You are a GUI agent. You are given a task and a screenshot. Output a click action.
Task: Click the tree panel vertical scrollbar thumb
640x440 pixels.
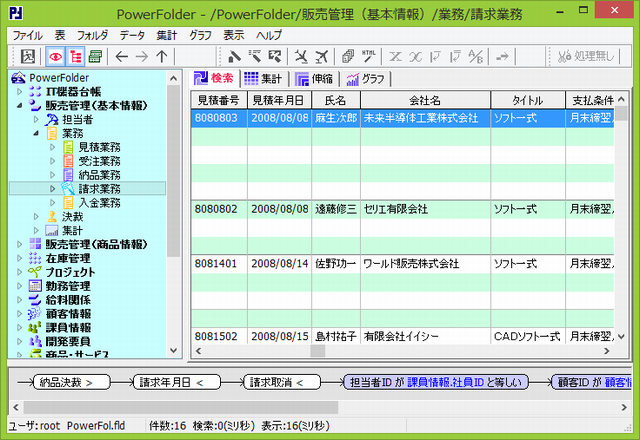click(x=174, y=171)
